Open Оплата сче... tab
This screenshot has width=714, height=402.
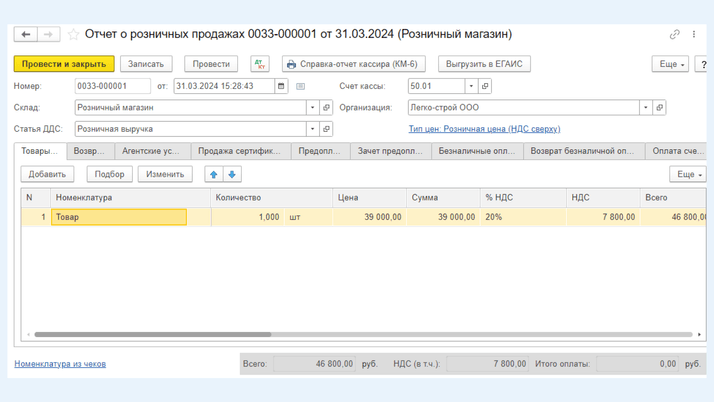(676, 151)
